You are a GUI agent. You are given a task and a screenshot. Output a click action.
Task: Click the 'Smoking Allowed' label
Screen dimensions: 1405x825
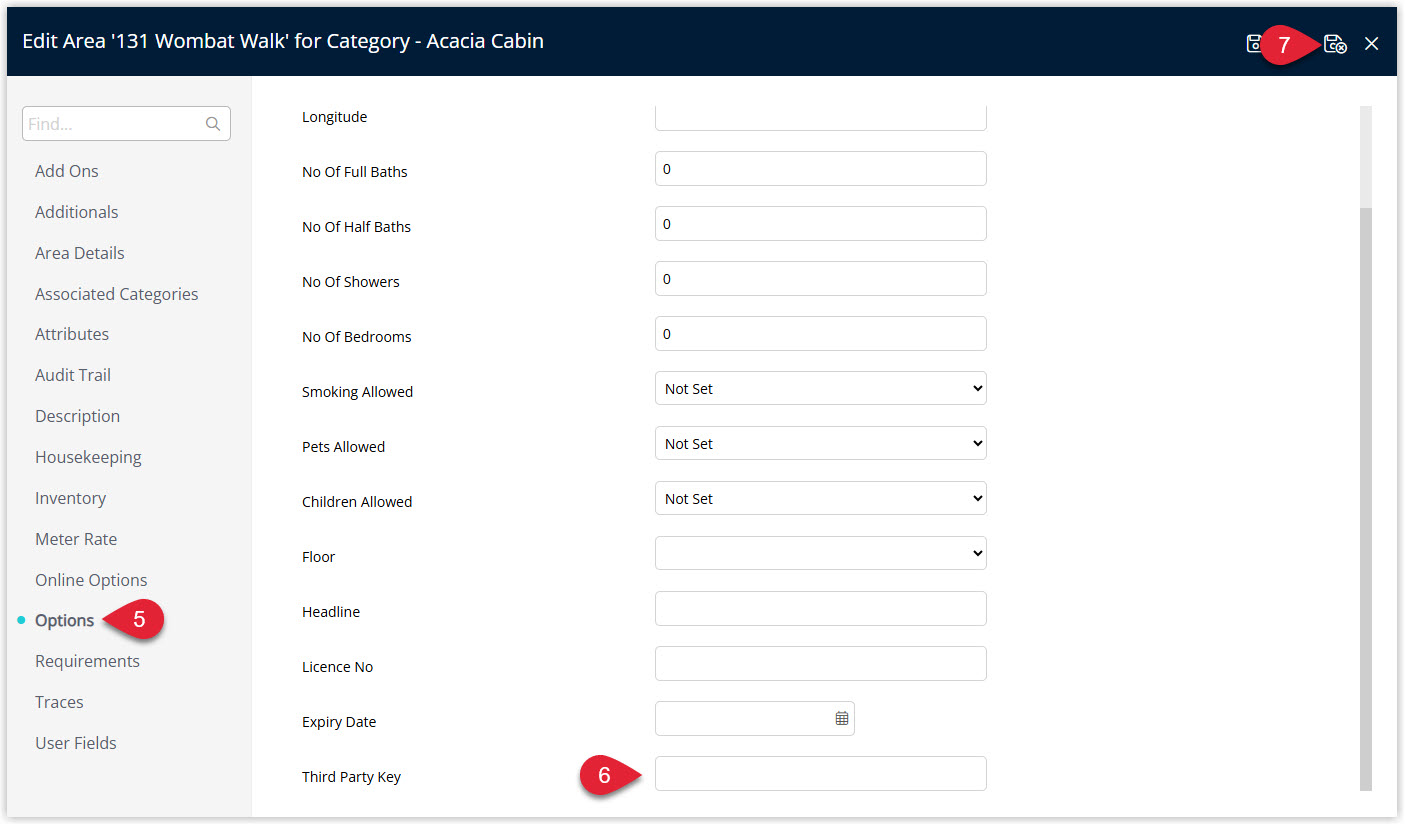pyautogui.click(x=357, y=392)
